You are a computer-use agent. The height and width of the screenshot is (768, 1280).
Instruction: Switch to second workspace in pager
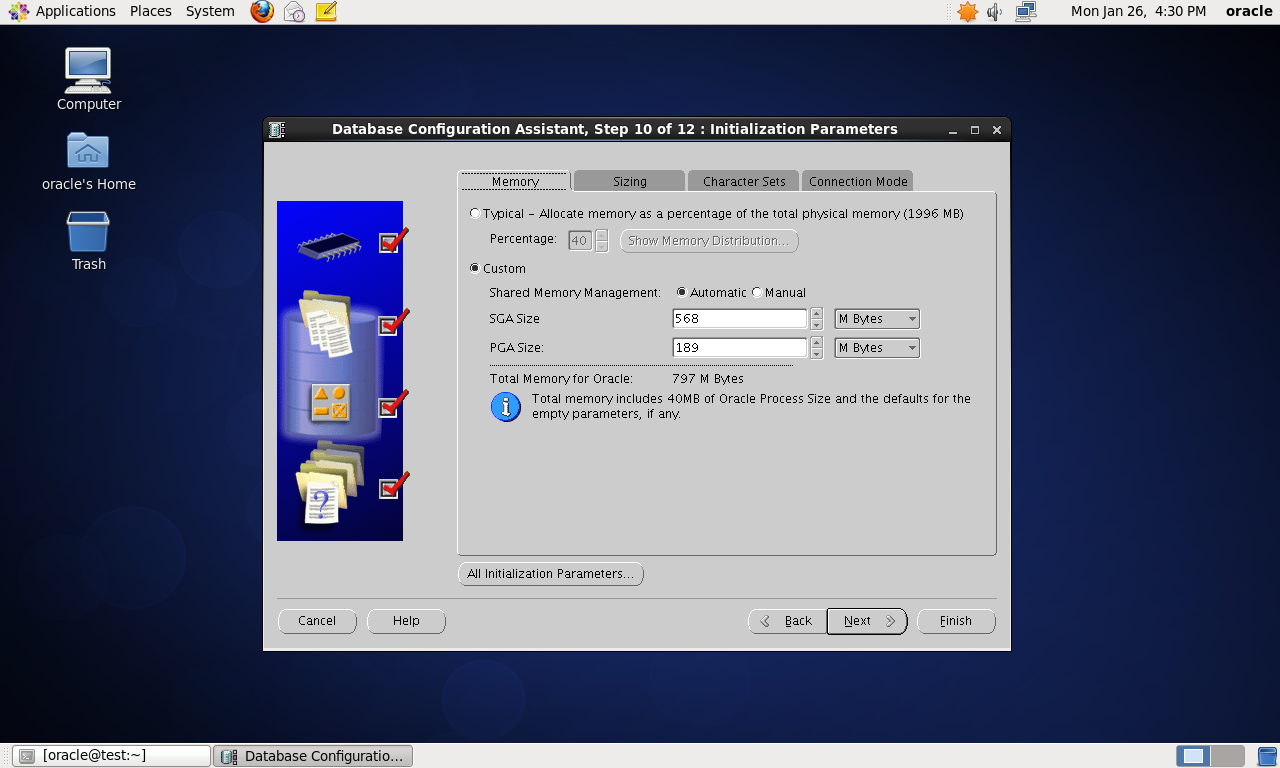tap(1228, 756)
